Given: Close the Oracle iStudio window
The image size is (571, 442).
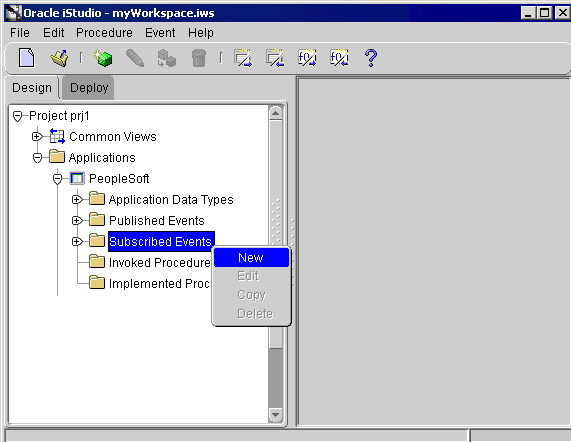Looking at the screenshot, I should point(563,13).
